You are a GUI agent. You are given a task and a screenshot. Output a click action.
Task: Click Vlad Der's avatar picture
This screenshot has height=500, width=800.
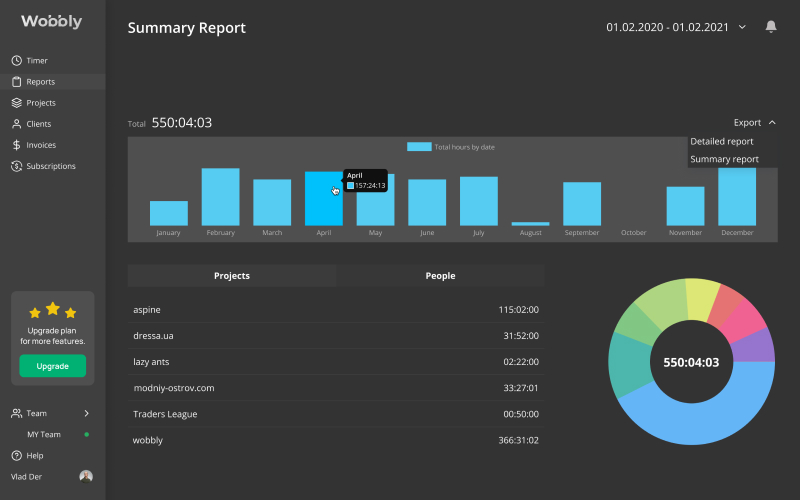[x=86, y=476]
